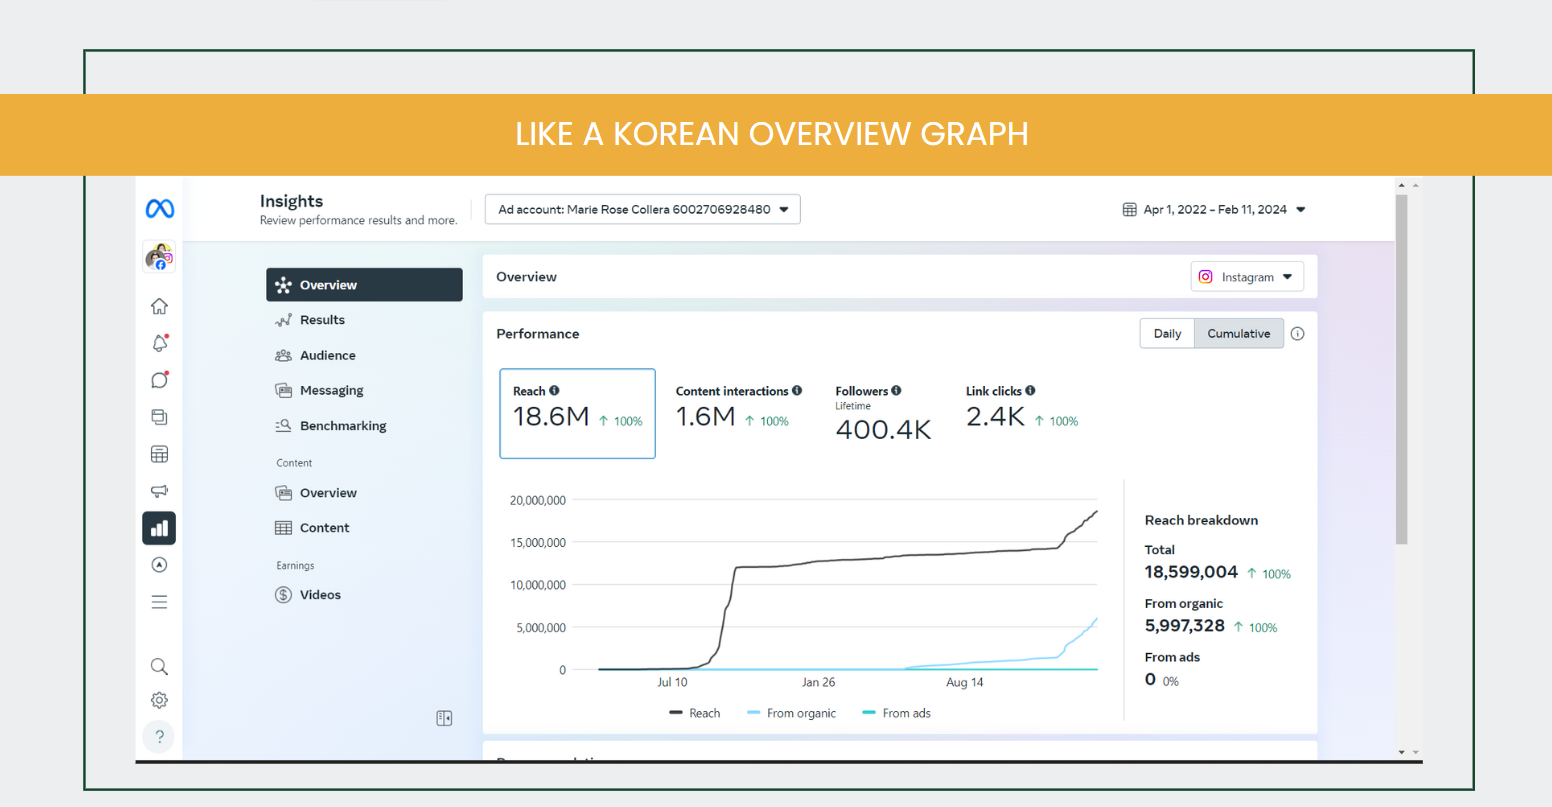The width and height of the screenshot is (1552, 807).
Task: Open the all tools hamburger menu icon
Action: tap(159, 602)
